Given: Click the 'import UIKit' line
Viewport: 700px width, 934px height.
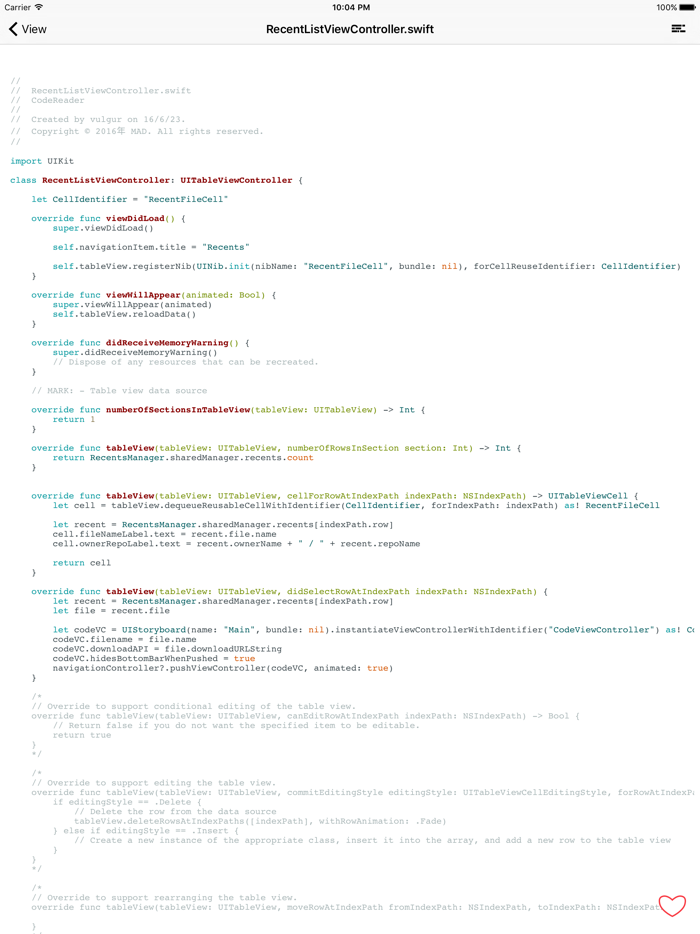Looking at the screenshot, I should tap(42, 161).
